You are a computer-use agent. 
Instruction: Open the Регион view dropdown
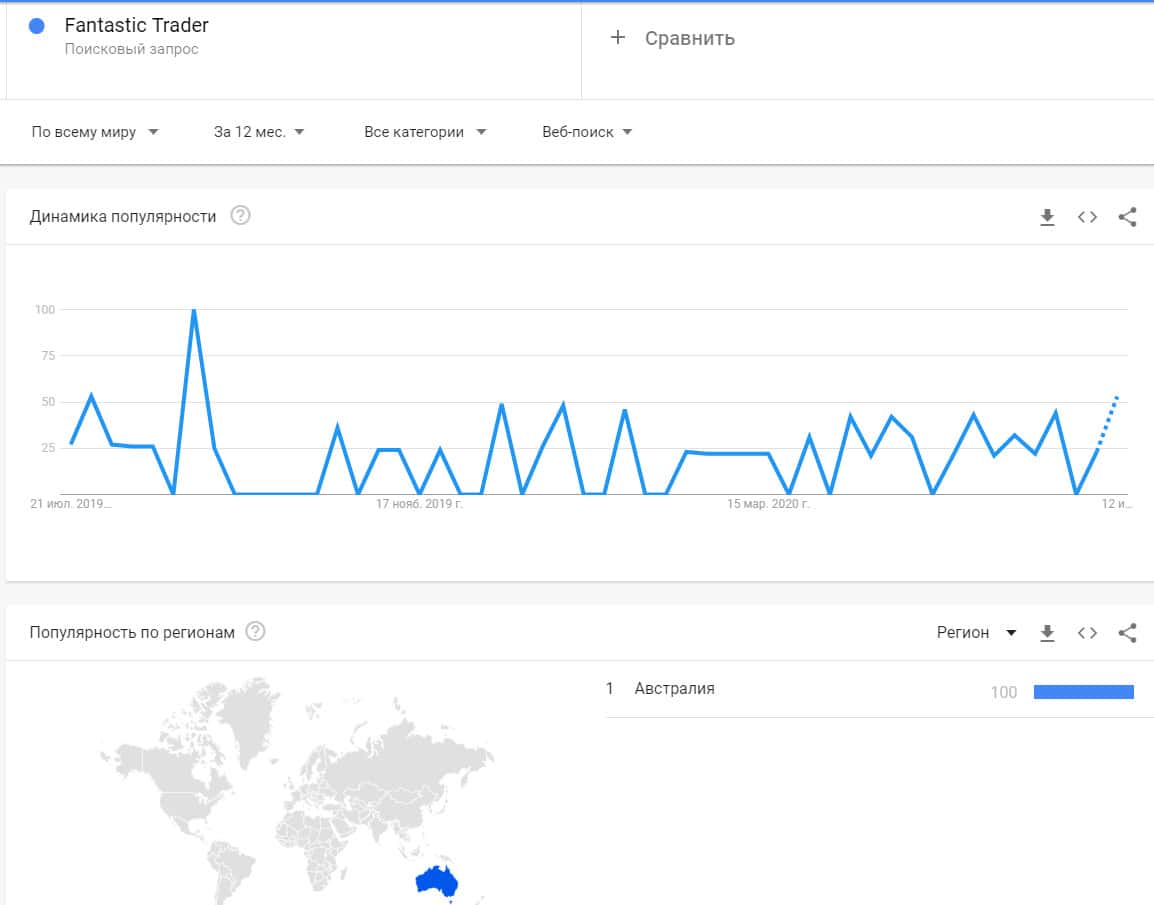(x=976, y=633)
